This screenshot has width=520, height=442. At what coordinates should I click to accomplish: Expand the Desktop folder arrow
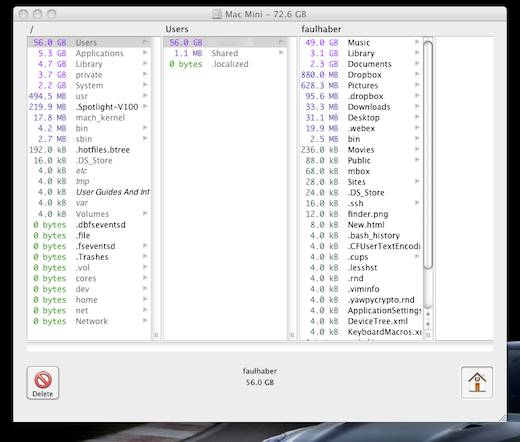(417, 117)
